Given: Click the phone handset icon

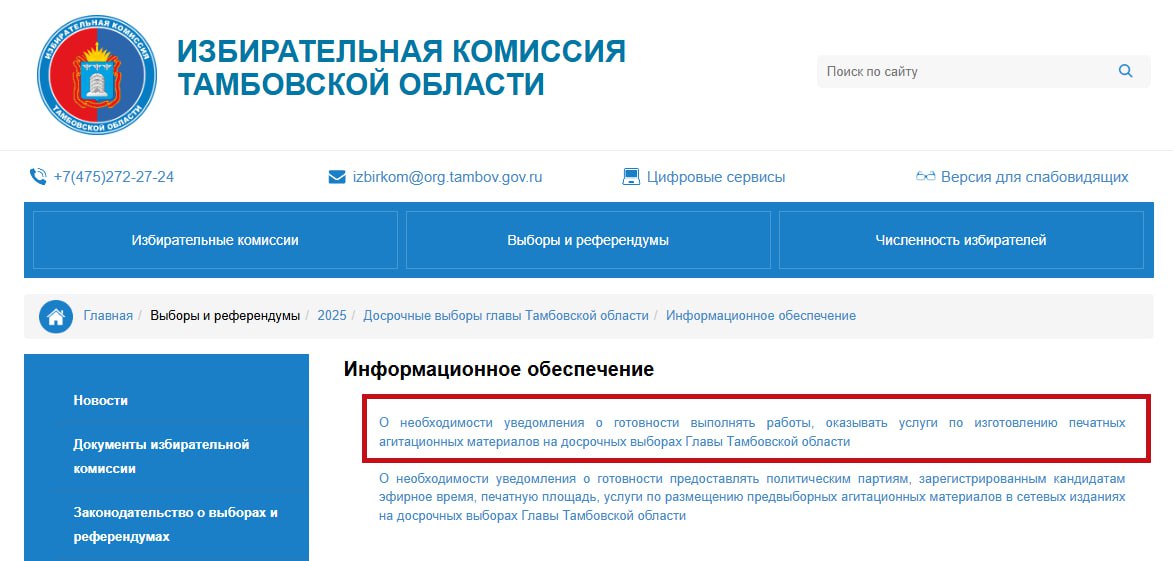Looking at the screenshot, I should coord(37,177).
